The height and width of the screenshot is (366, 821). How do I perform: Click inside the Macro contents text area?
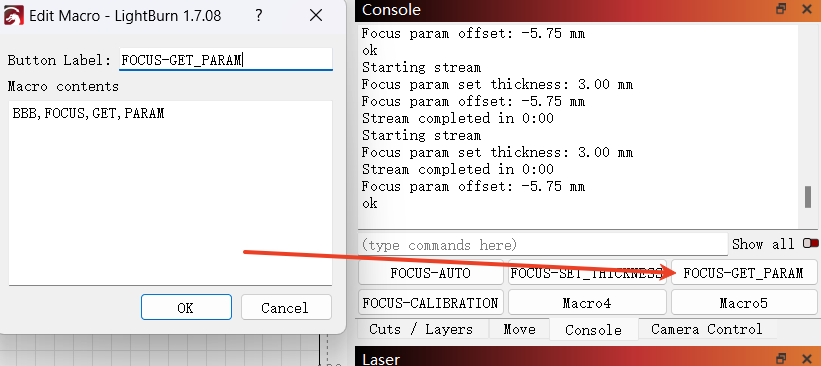[x=170, y=193]
